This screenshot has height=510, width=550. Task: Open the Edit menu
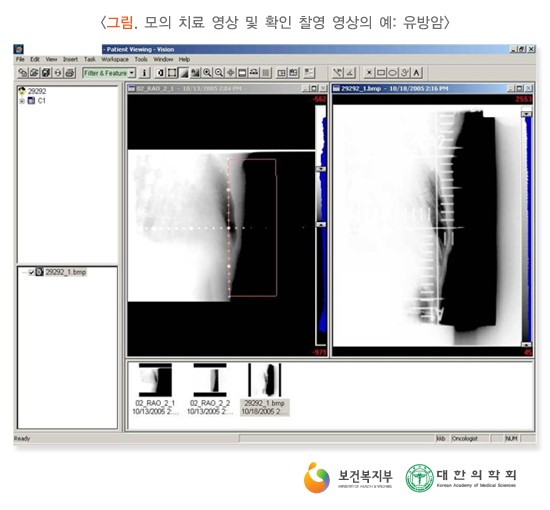35,59
